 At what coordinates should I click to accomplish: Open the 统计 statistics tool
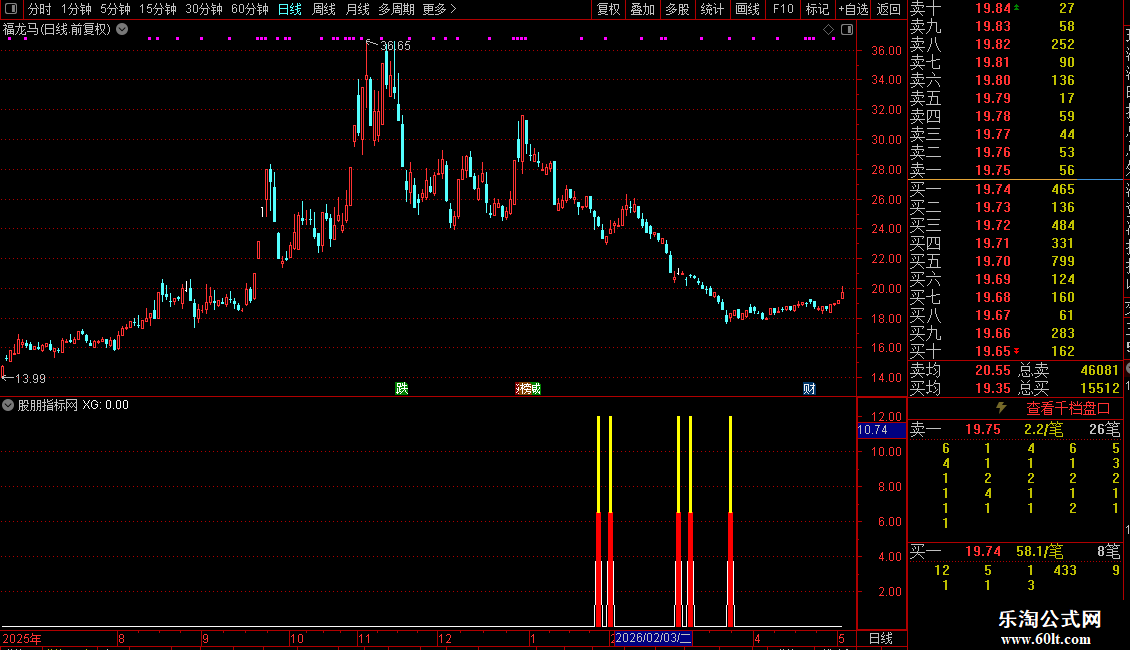tap(712, 9)
